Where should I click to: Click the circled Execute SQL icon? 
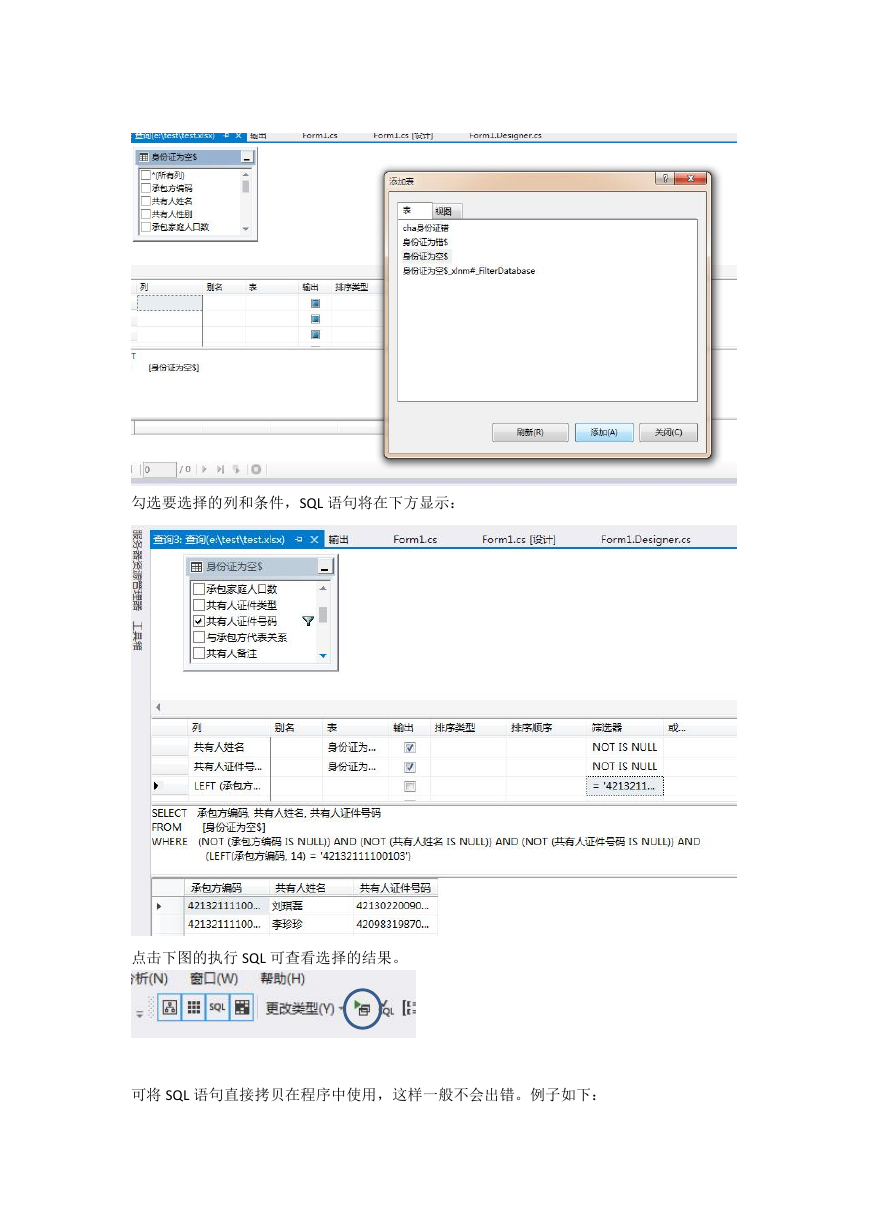[x=363, y=1009]
